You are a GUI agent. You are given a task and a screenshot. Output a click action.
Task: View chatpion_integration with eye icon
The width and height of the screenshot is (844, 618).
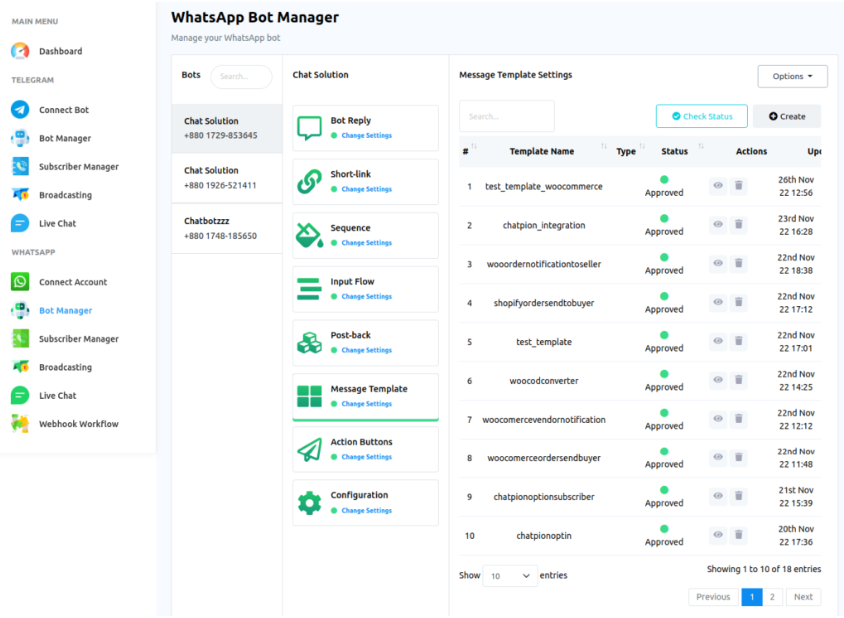(x=718, y=224)
